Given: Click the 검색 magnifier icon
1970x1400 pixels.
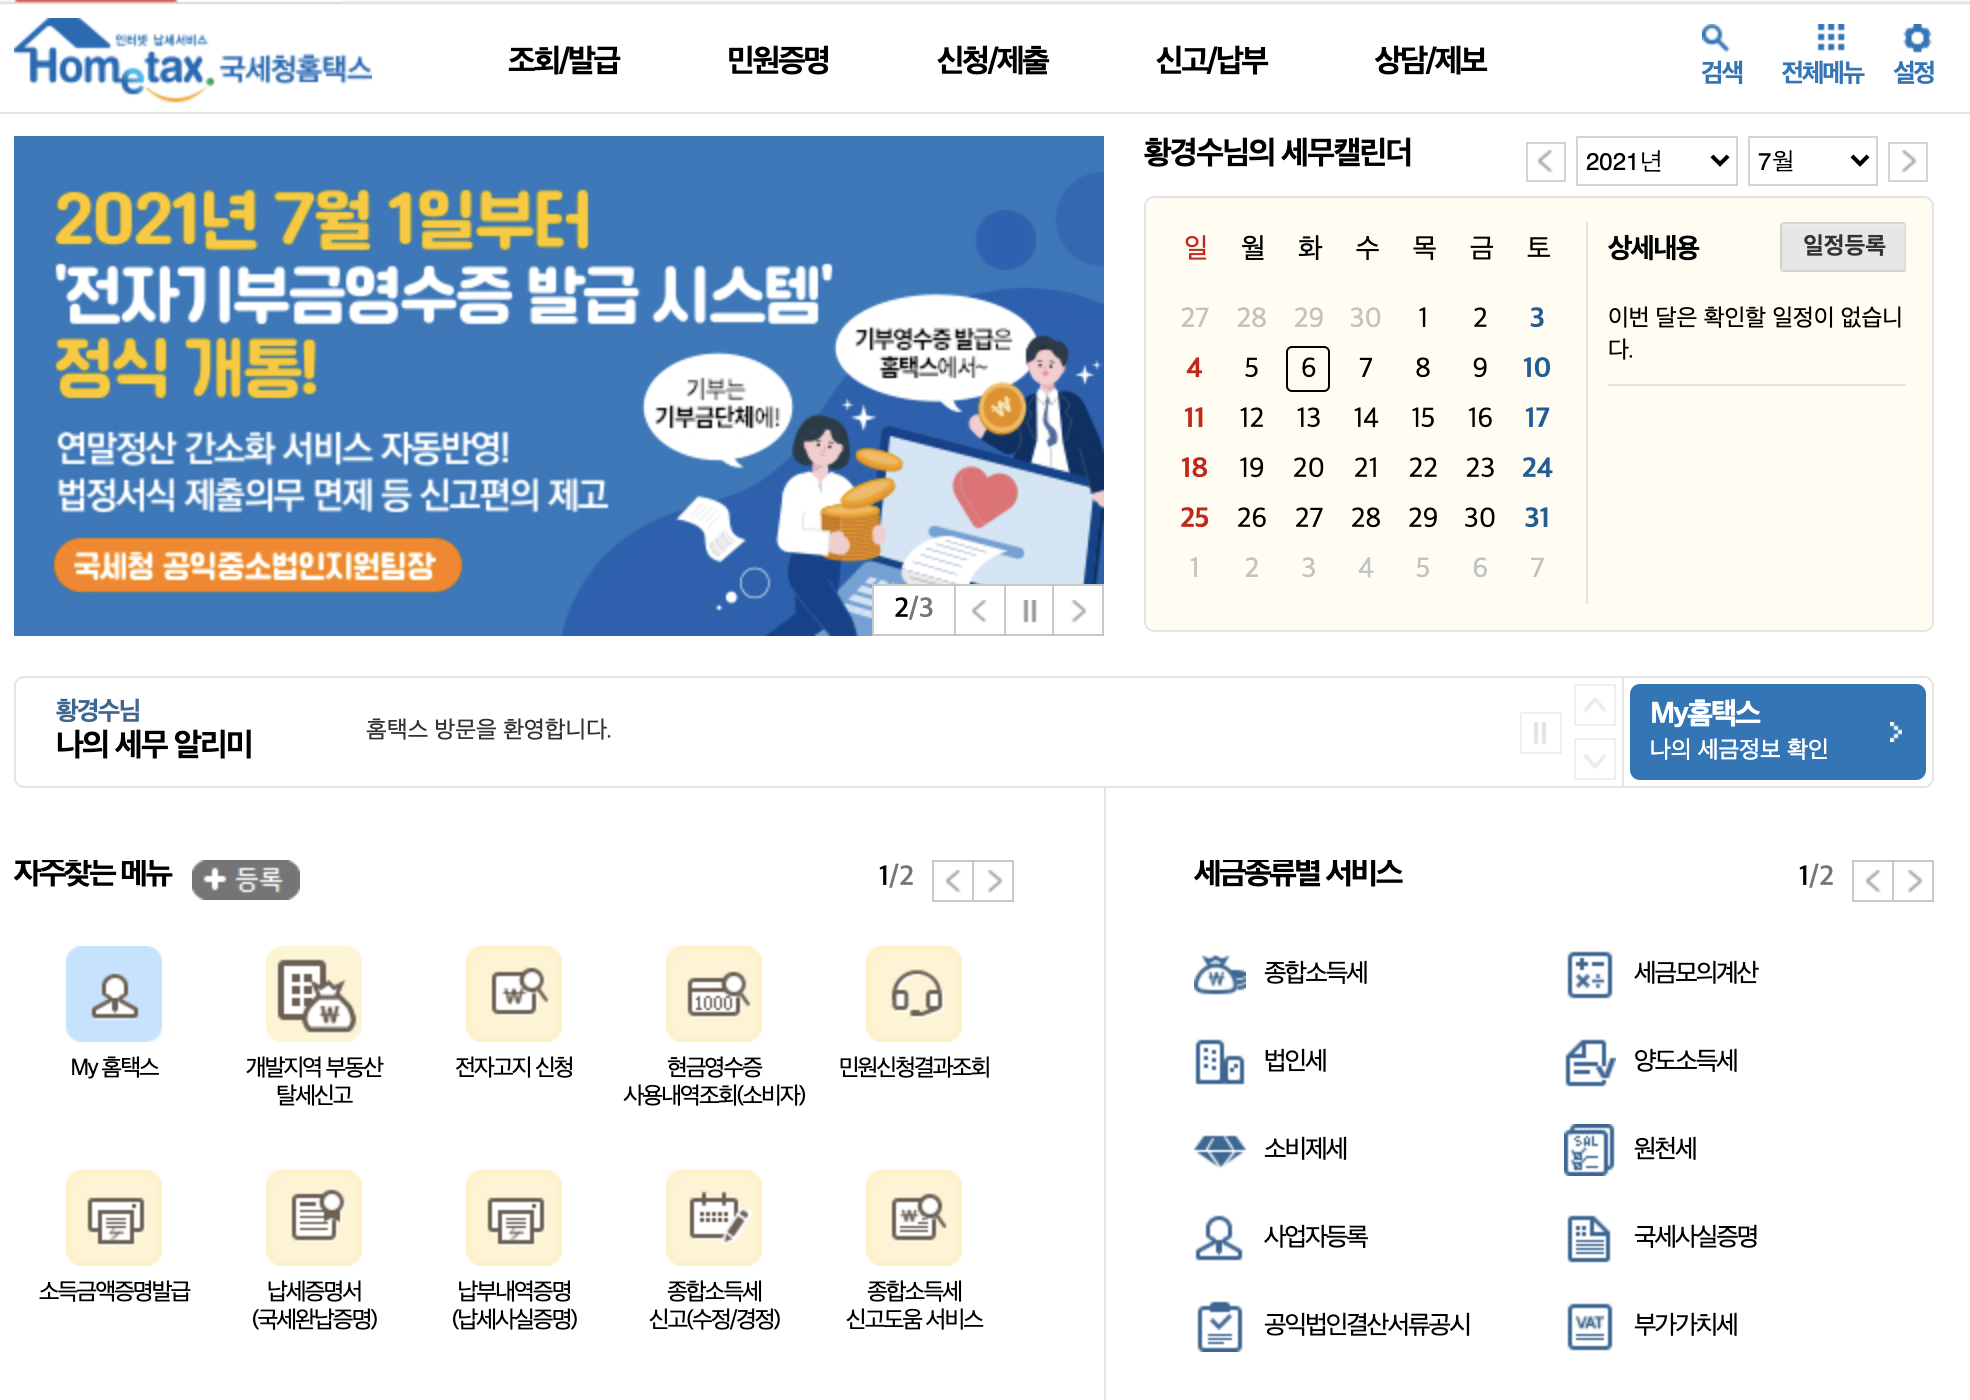Looking at the screenshot, I should click(x=1715, y=38).
